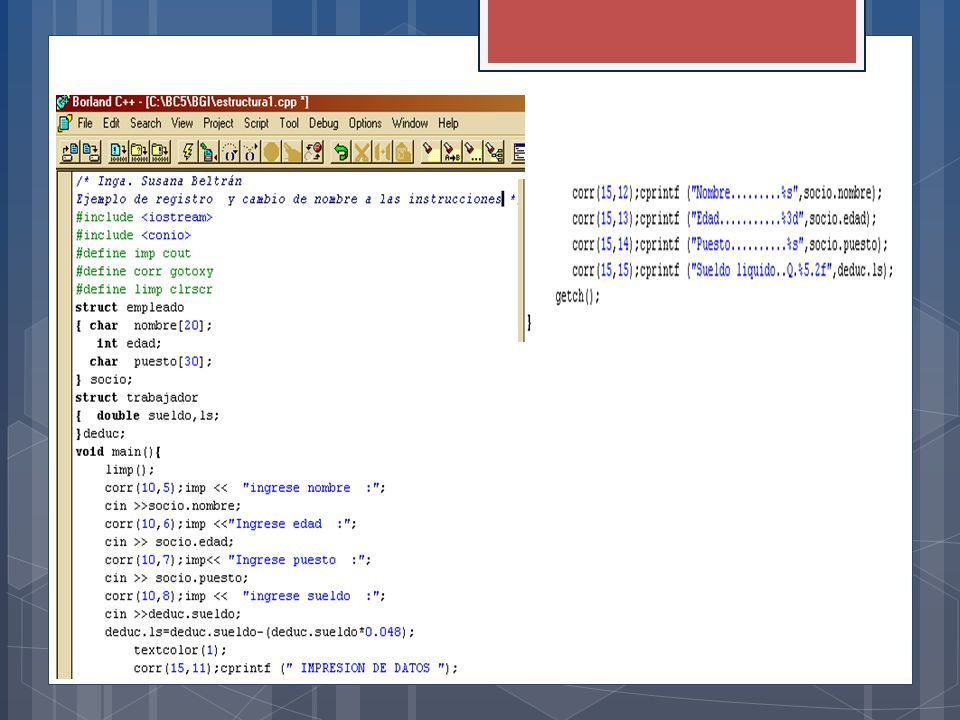Click the Borland C++ title bar app icon
The height and width of the screenshot is (720, 960).
click(62, 102)
